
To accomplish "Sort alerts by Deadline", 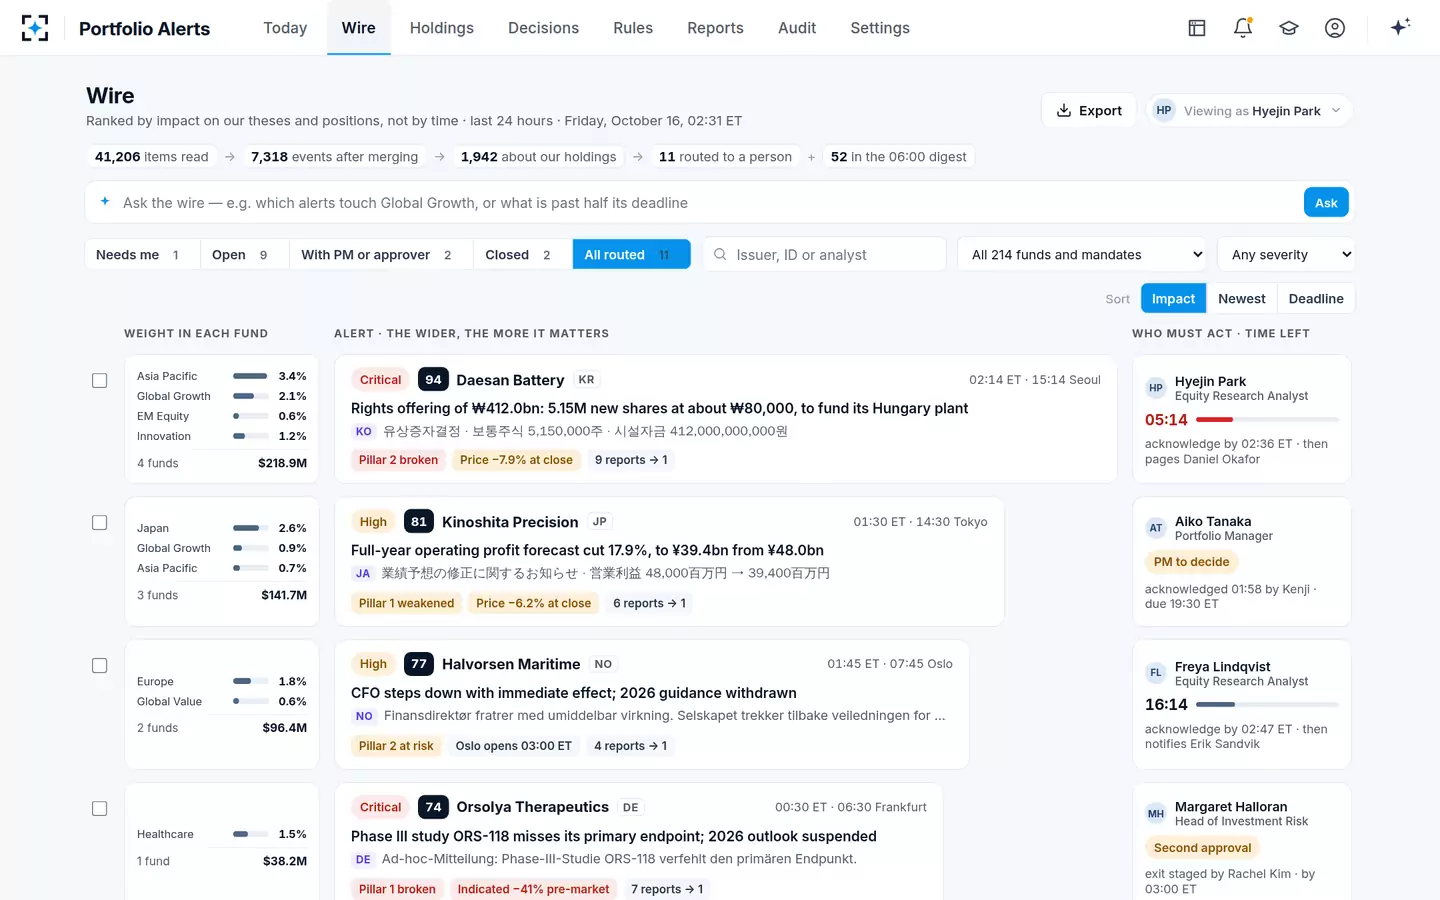I will coord(1316,299).
